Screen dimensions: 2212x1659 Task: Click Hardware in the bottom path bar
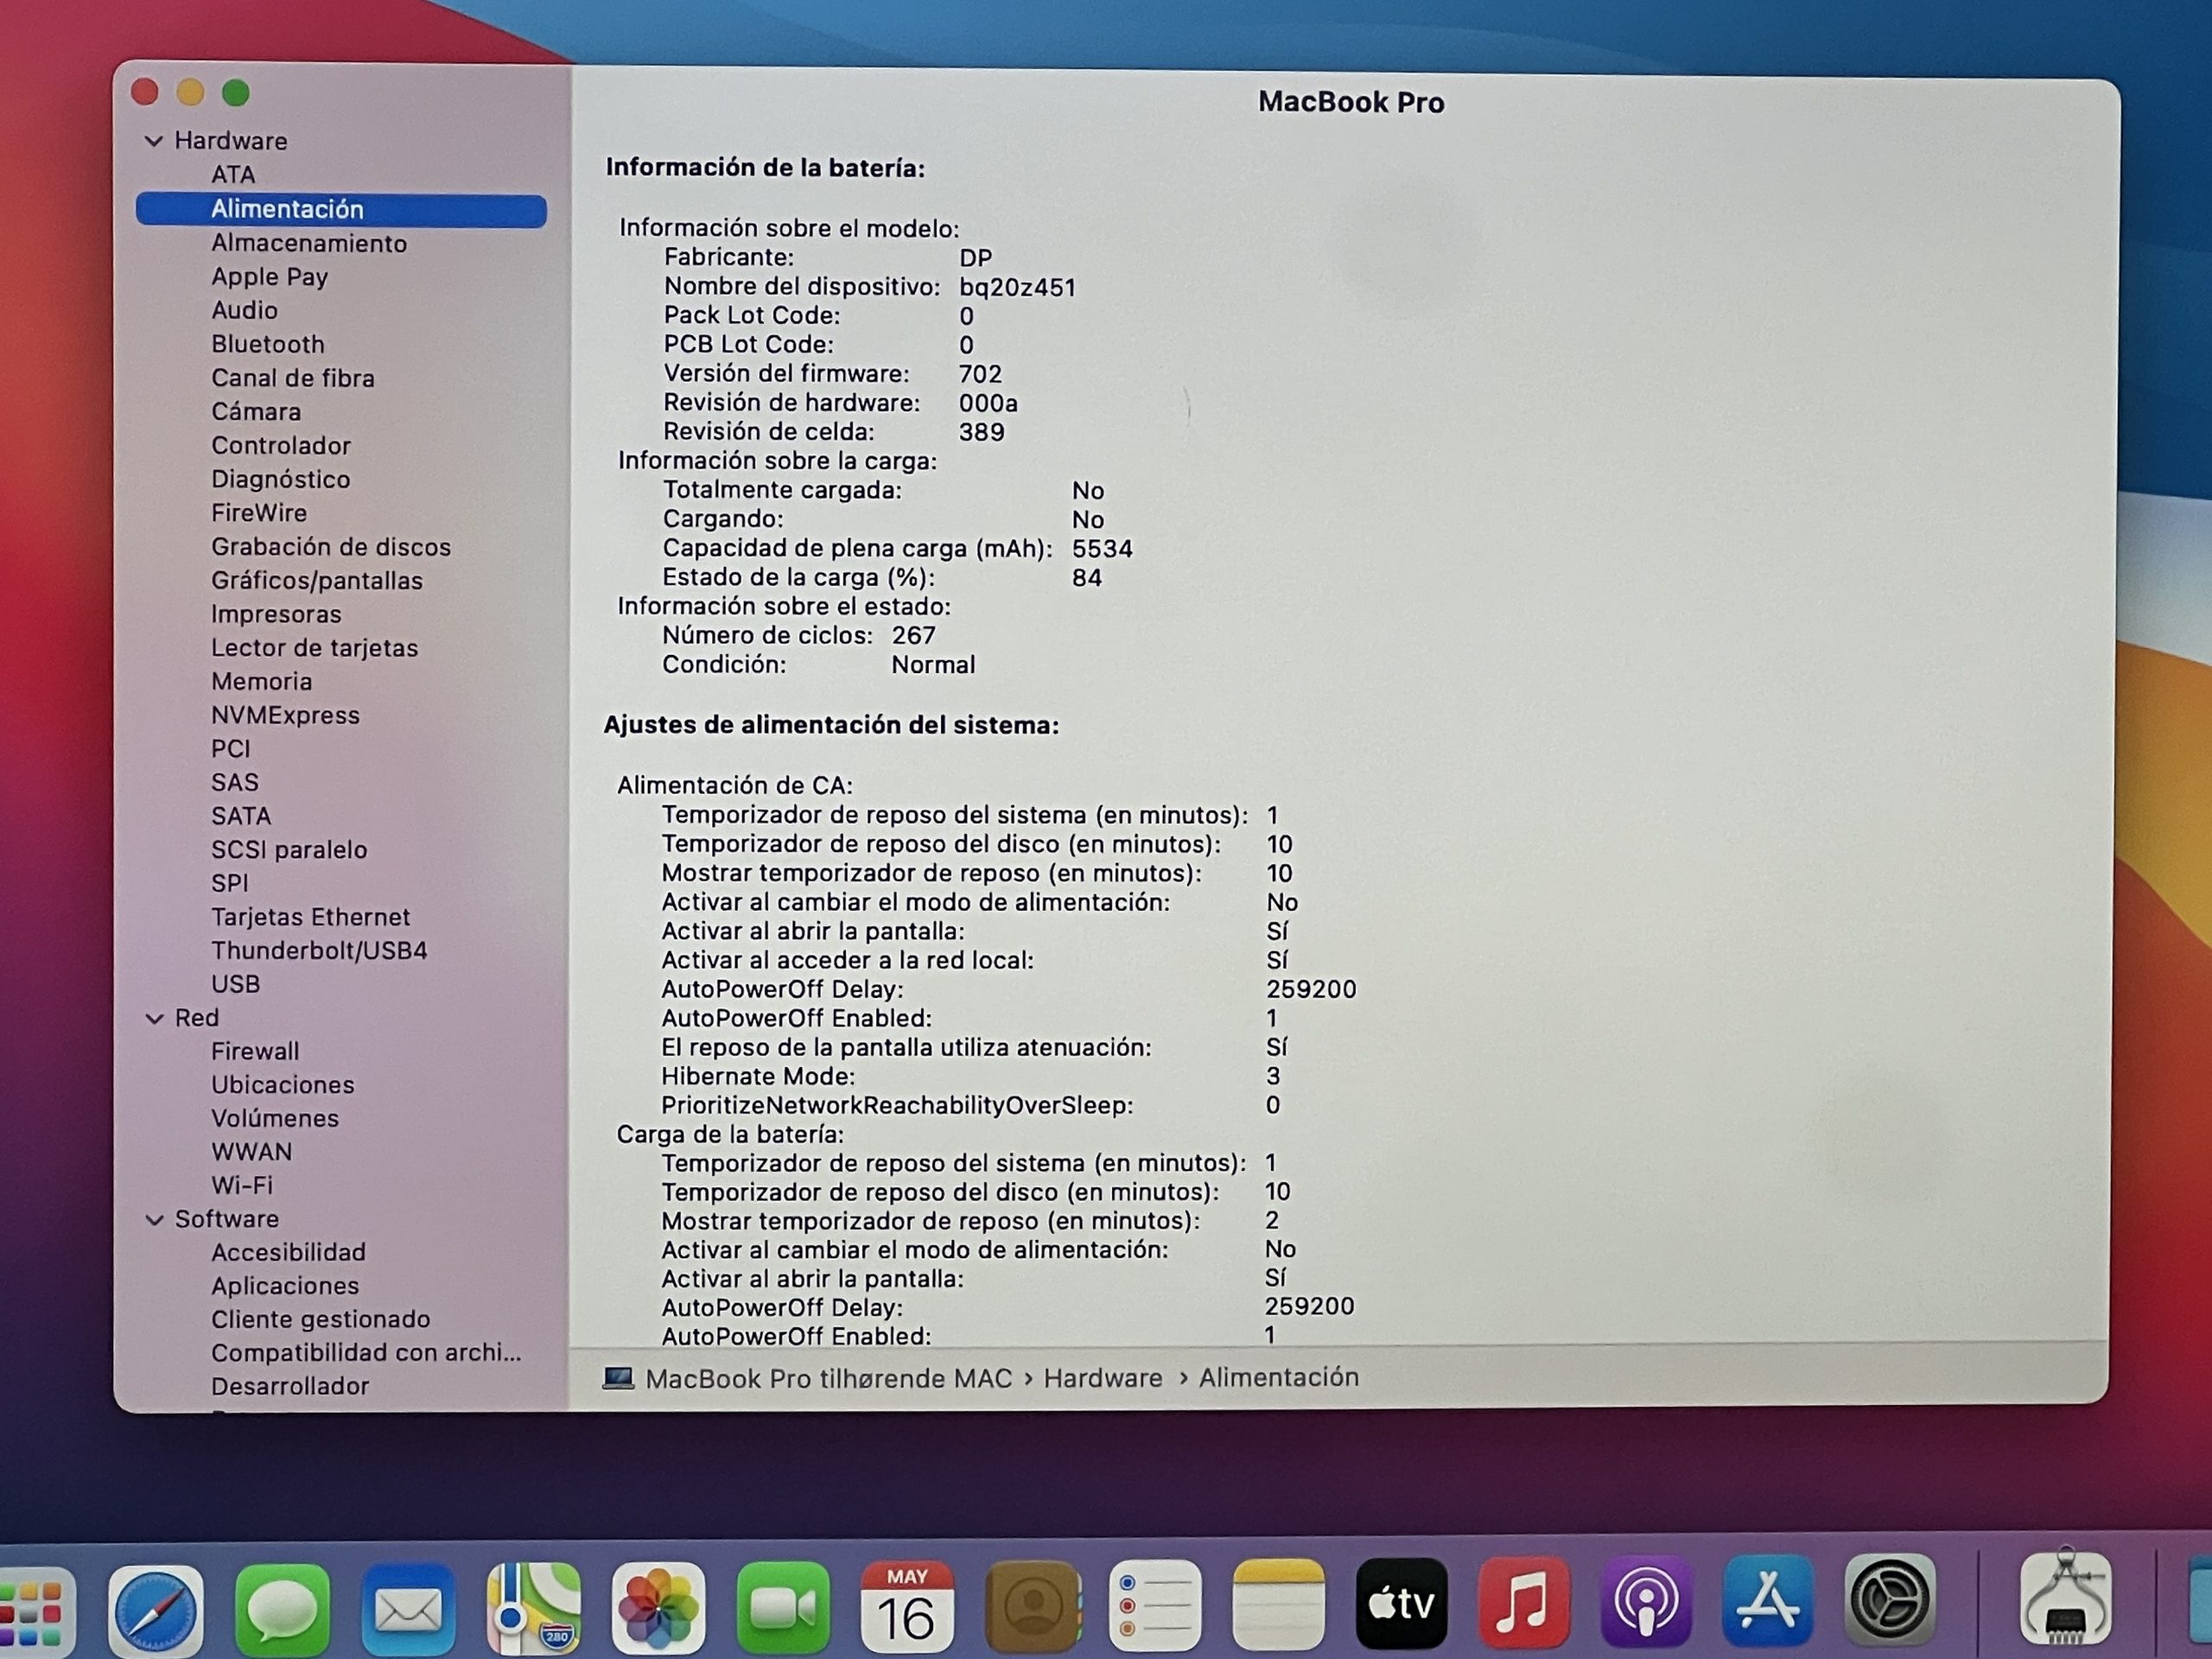[1102, 1378]
